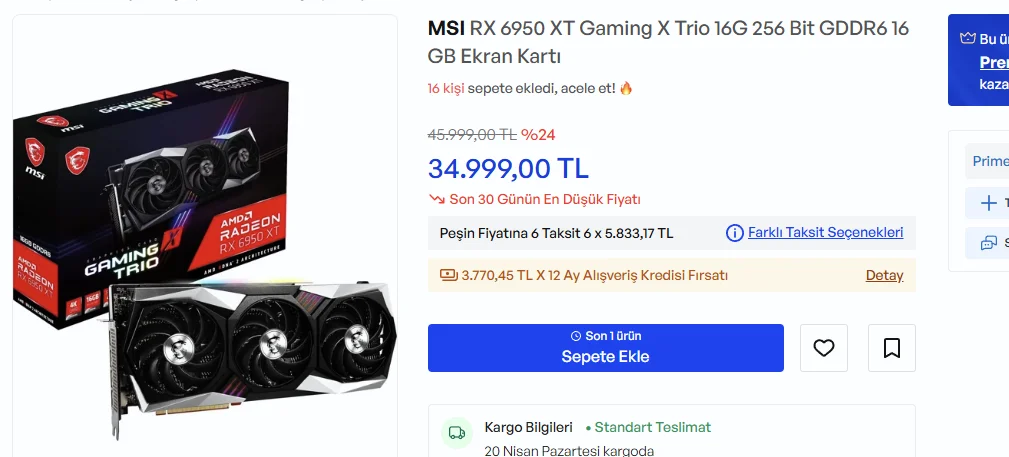The image size is (1009, 457).
Task: Click the info icon beside installment options
Action: (x=735, y=233)
